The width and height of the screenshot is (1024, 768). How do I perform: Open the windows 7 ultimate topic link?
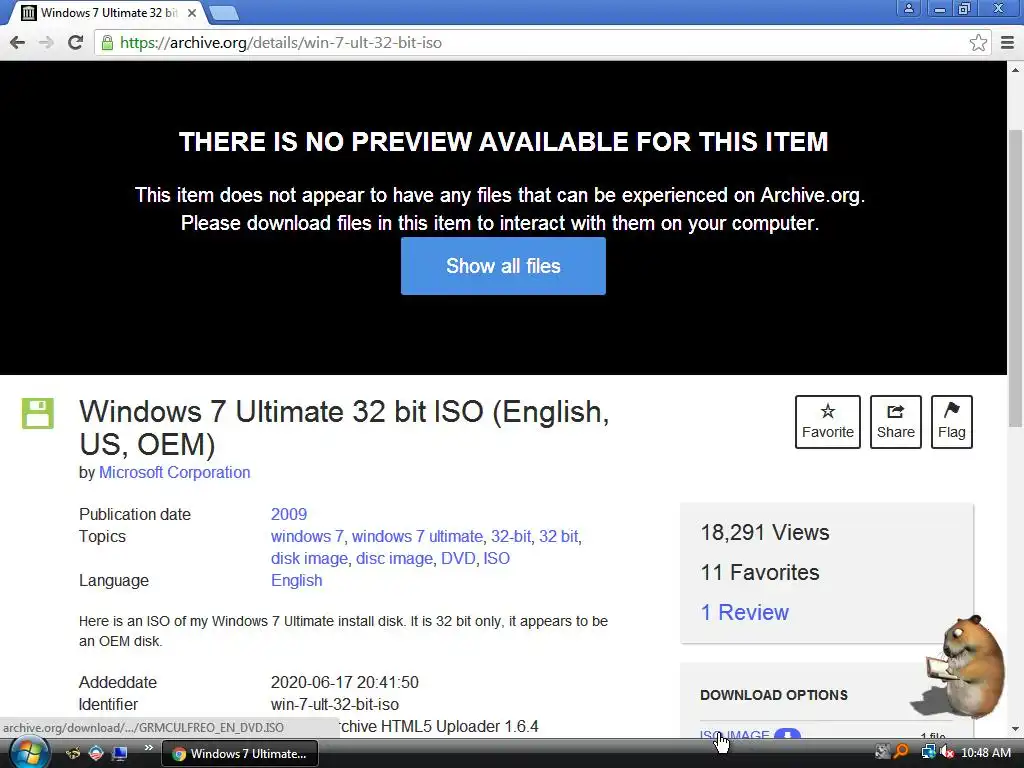pyautogui.click(x=417, y=536)
